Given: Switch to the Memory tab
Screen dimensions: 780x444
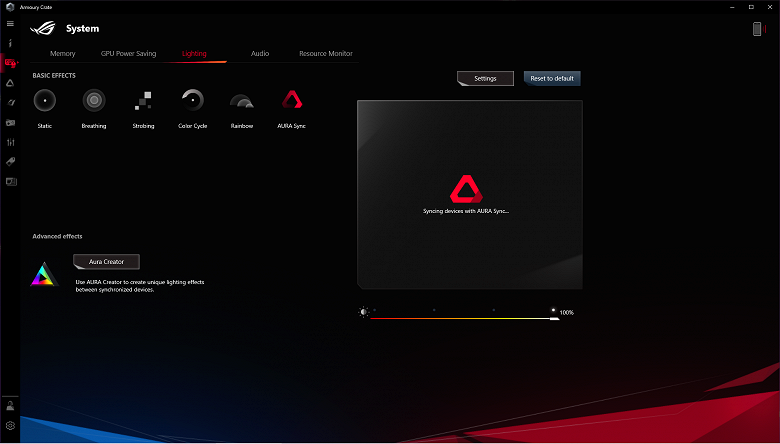Looking at the screenshot, I should click(63, 54).
